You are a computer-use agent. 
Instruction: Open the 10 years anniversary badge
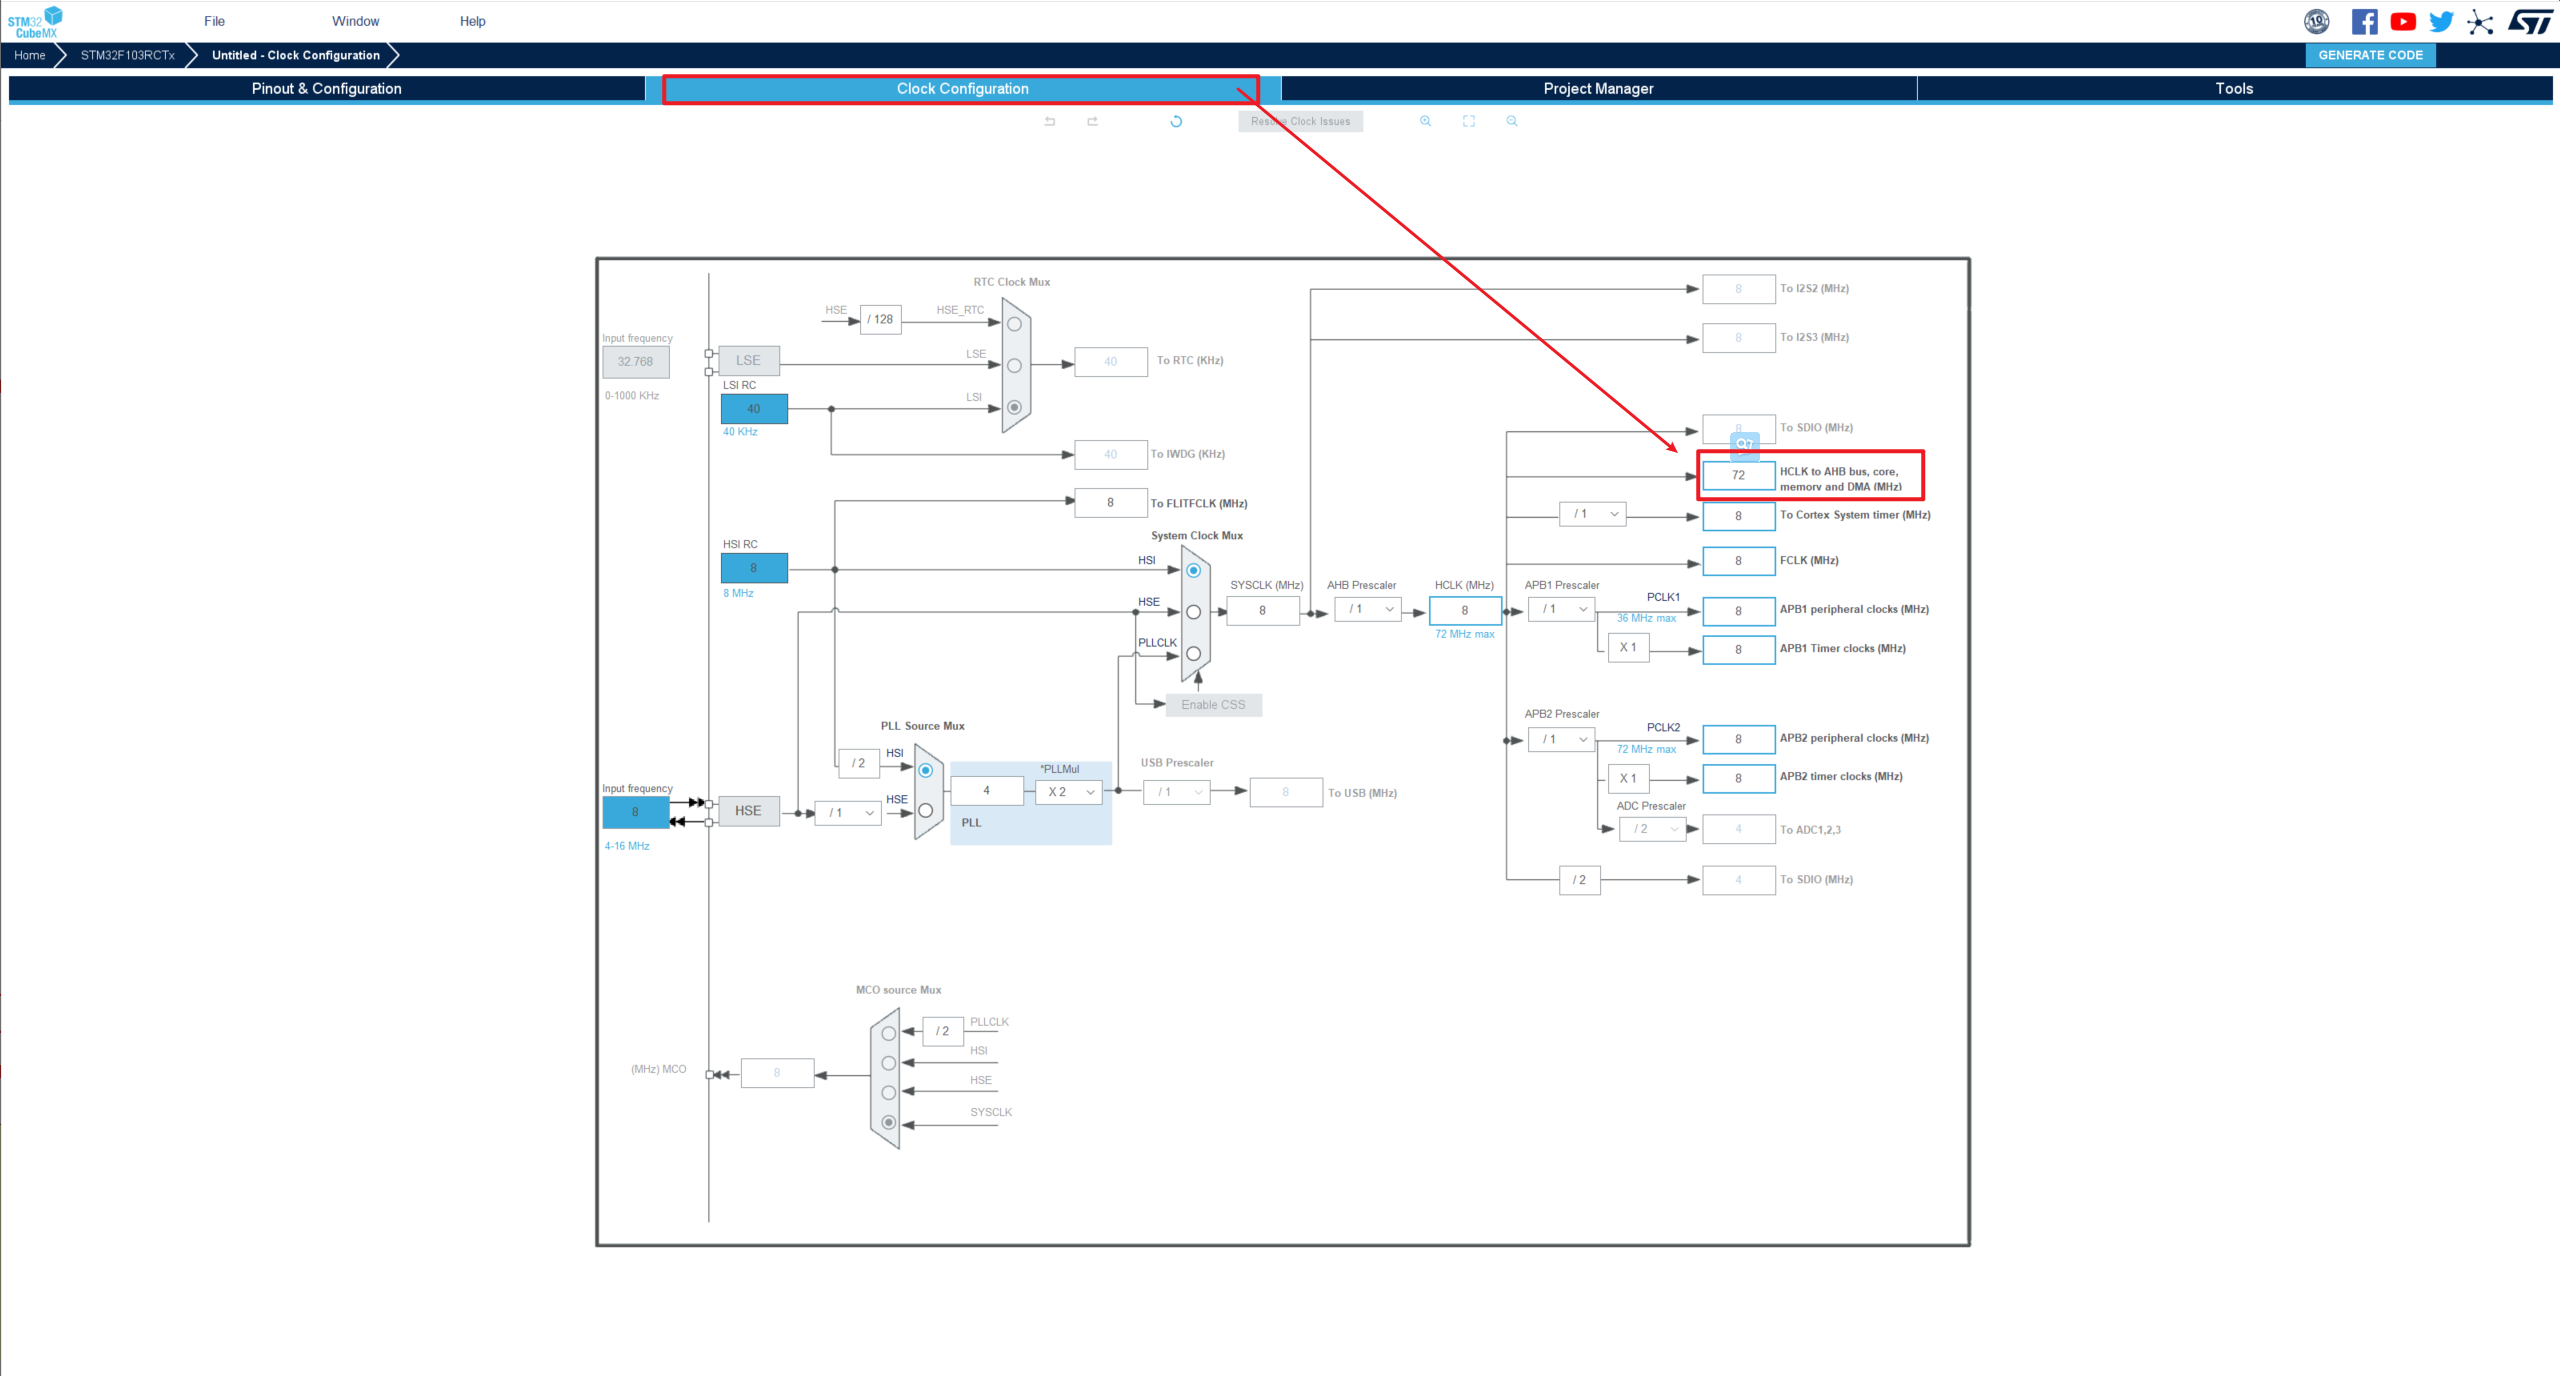pos(2316,21)
